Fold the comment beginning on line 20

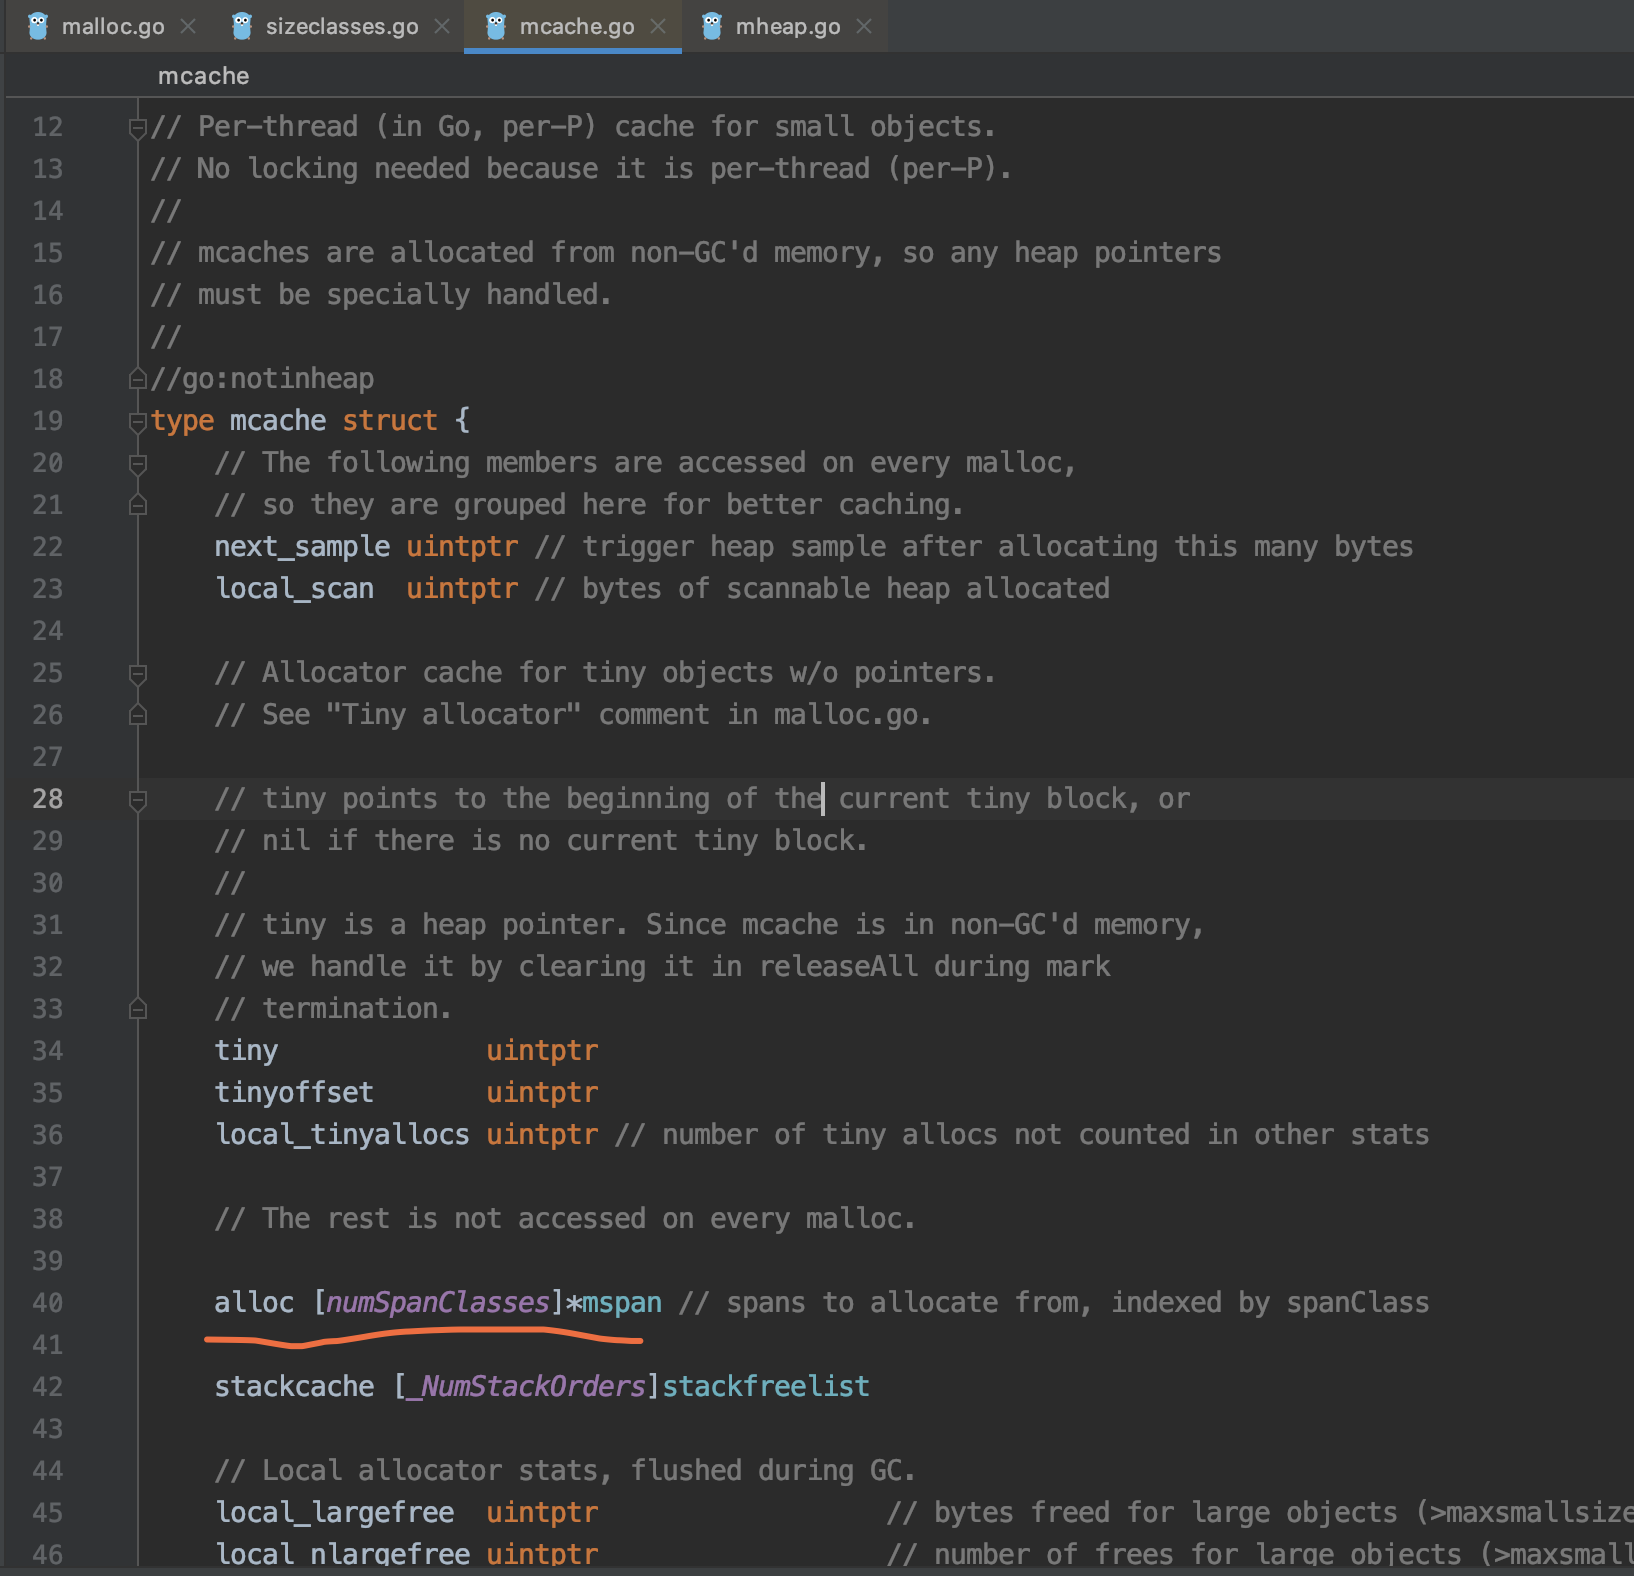pyautogui.click(x=138, y=463)
